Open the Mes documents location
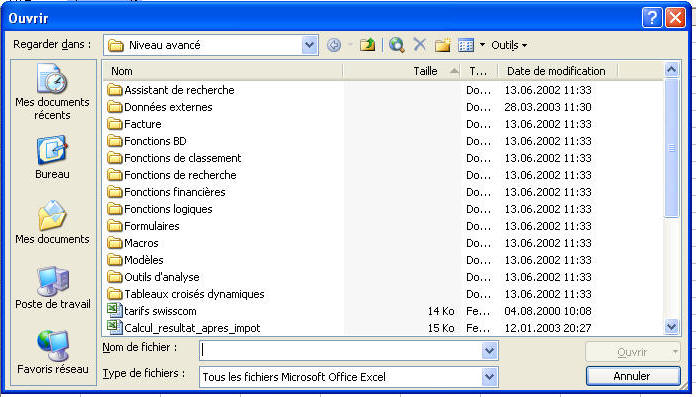Image resolution: width=696 pixels, height=397 pixels. pos(52,222)
